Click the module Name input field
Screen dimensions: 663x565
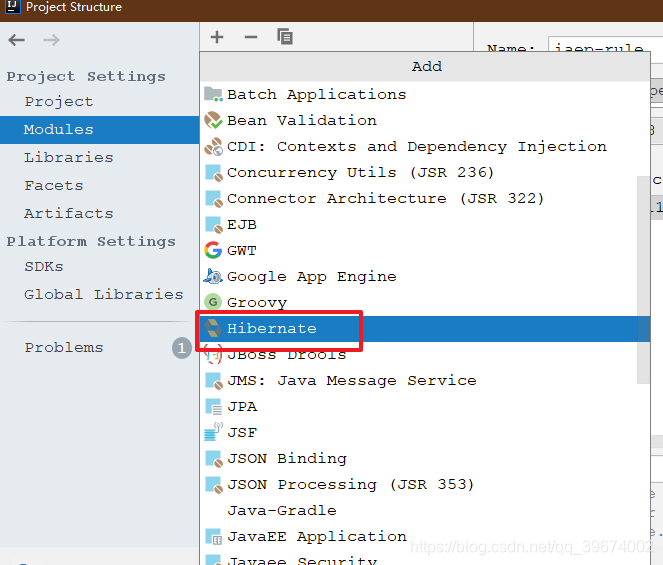(x=605, y=46)
